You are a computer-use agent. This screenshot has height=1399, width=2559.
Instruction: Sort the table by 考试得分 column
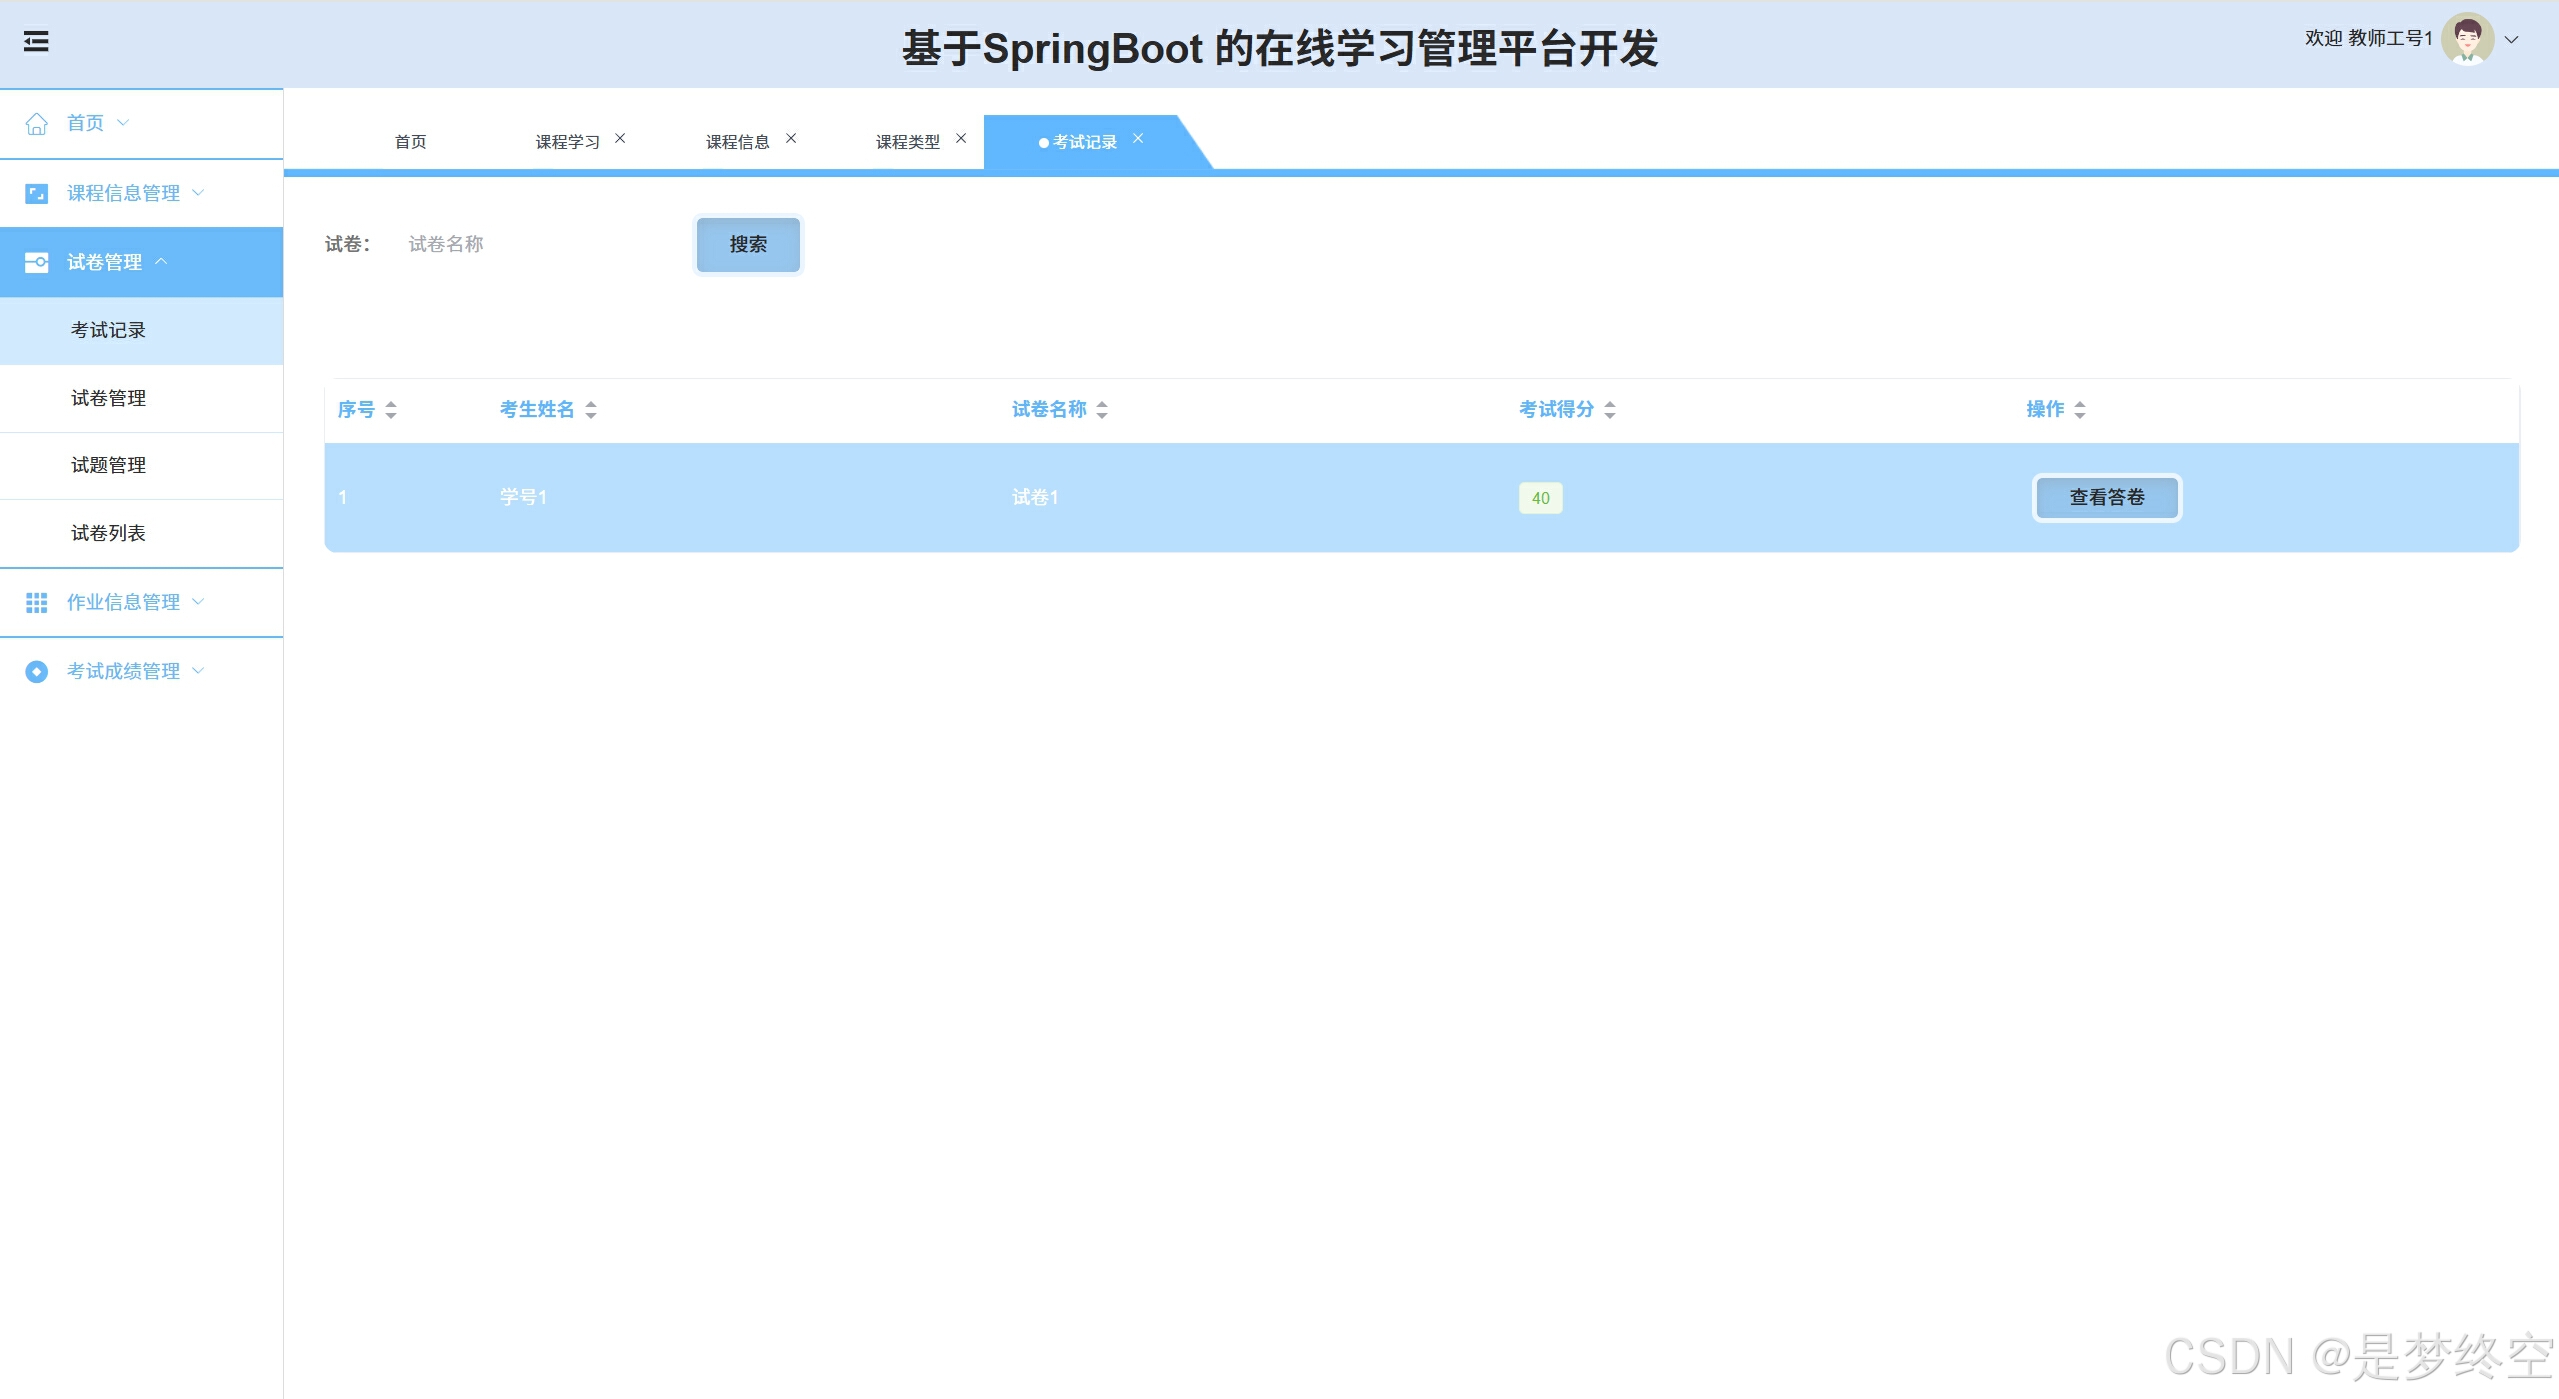point(1610,410)
